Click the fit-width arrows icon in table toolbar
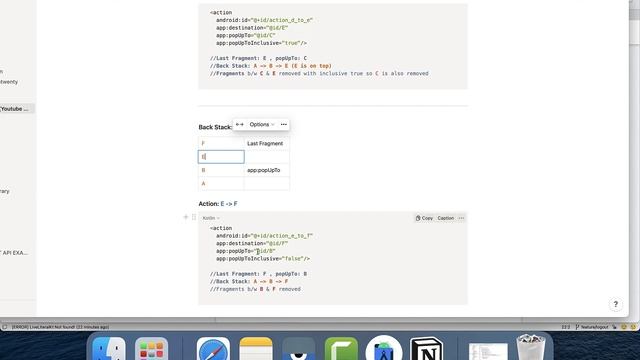The image size is (640, 360). click(x=240, y=124)
